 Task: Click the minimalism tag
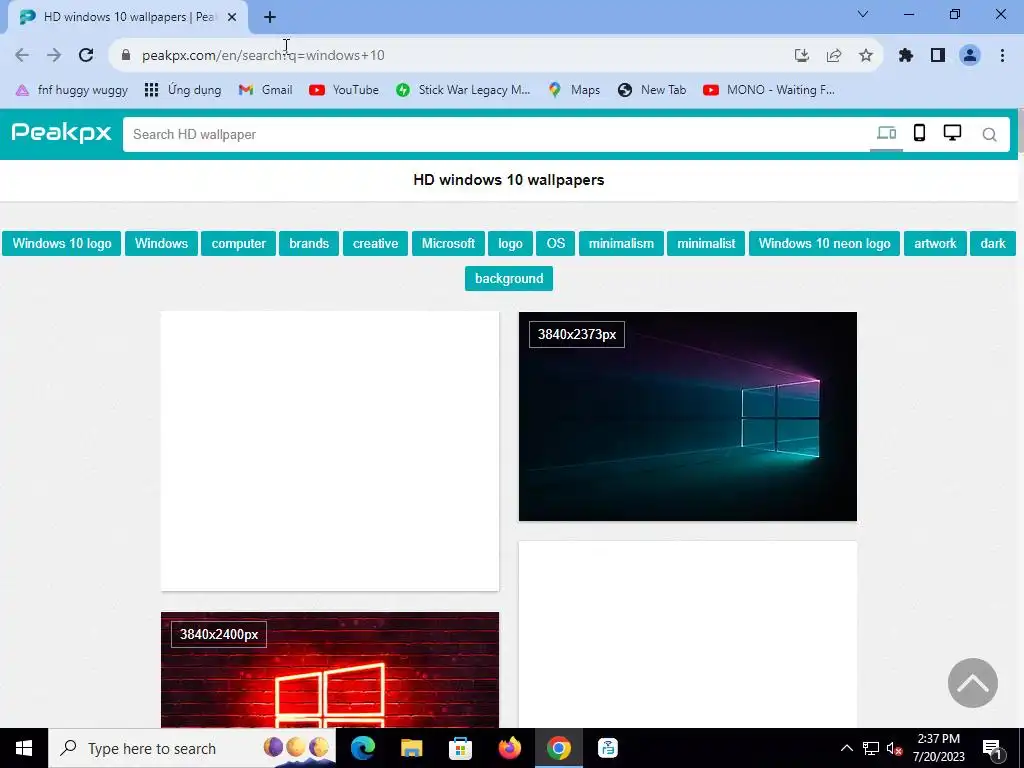621,244
